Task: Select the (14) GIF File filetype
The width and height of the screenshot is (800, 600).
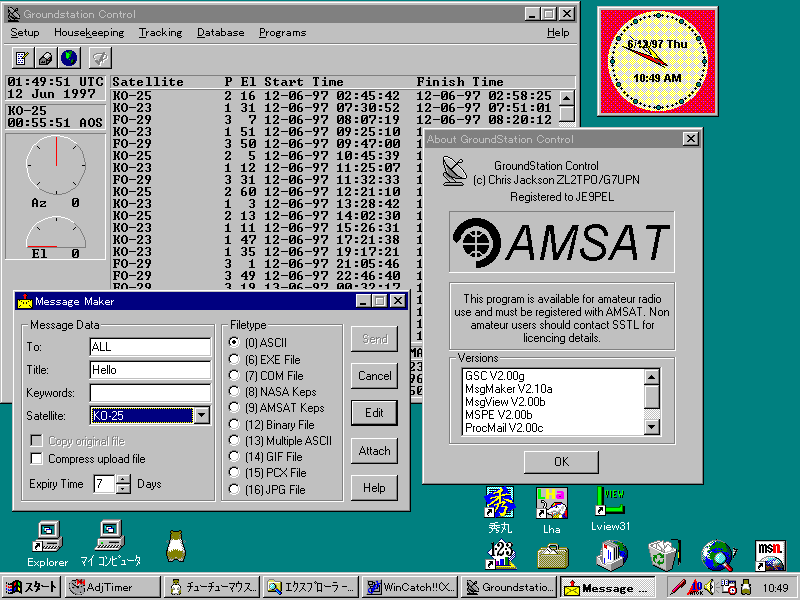Action: [x=235, y=456]
